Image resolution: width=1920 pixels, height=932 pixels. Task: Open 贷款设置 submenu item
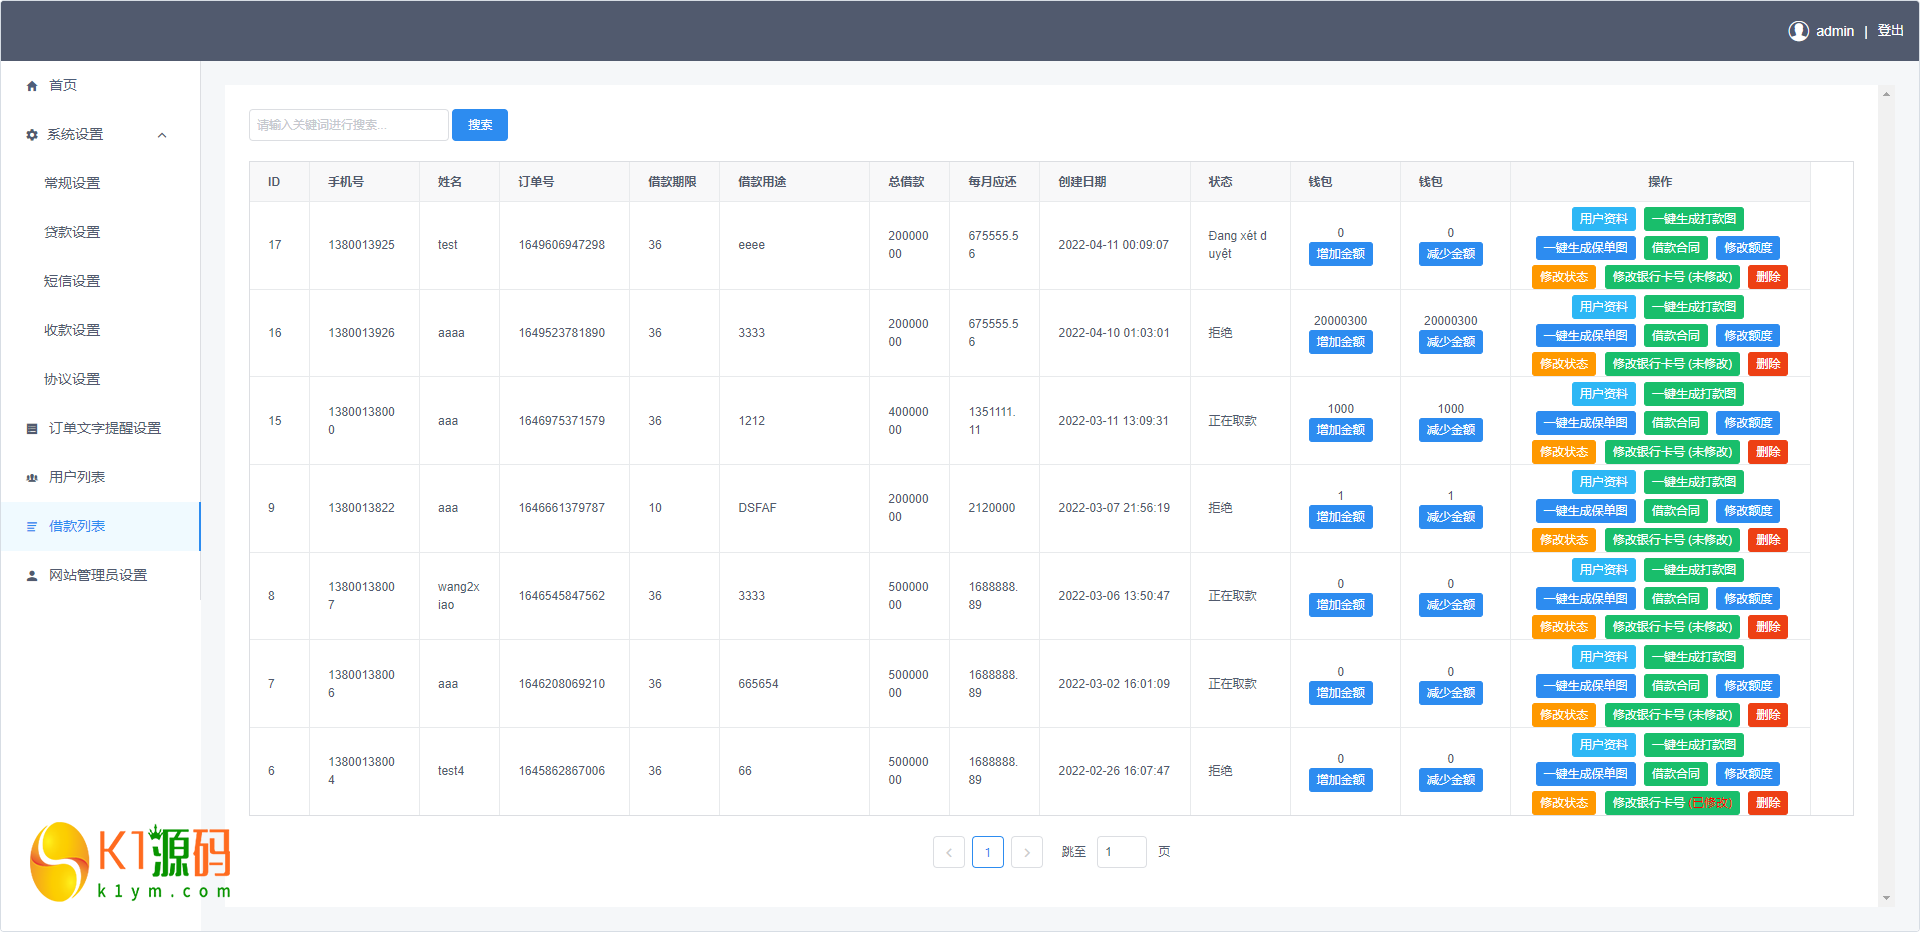click(x=72, y=232)
